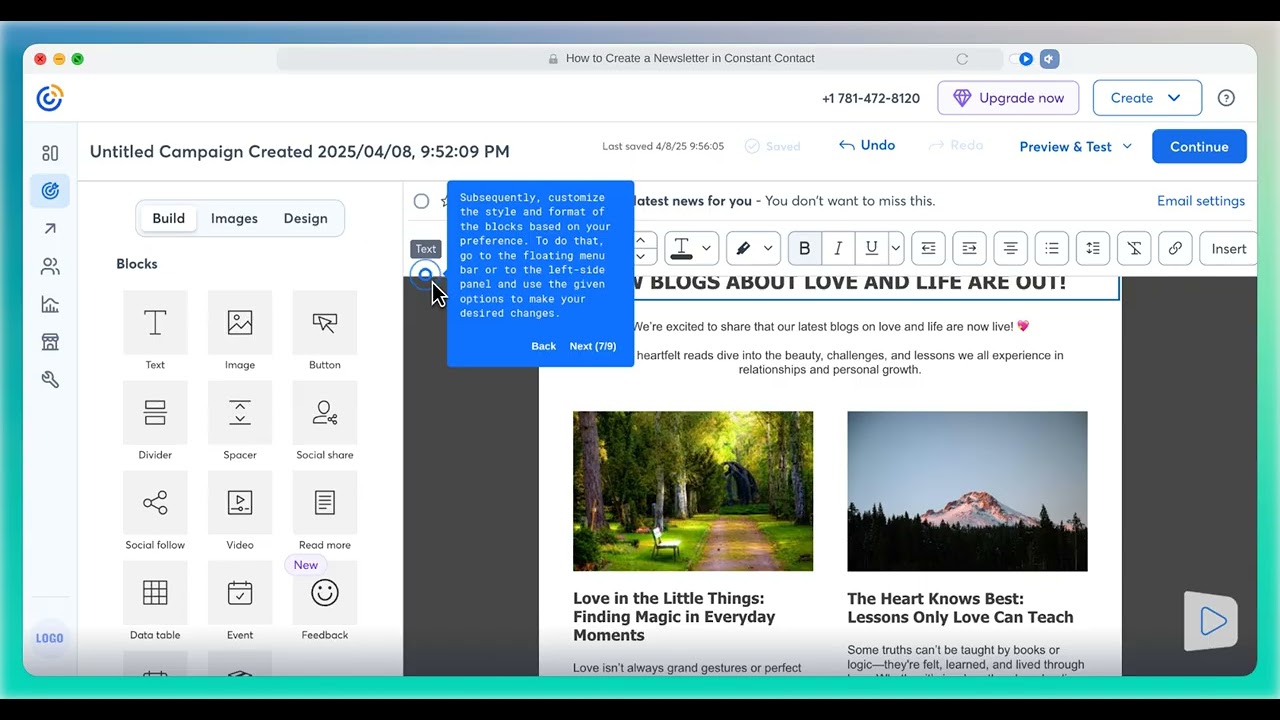Toggle bold formatting

[x=804, y=248]
